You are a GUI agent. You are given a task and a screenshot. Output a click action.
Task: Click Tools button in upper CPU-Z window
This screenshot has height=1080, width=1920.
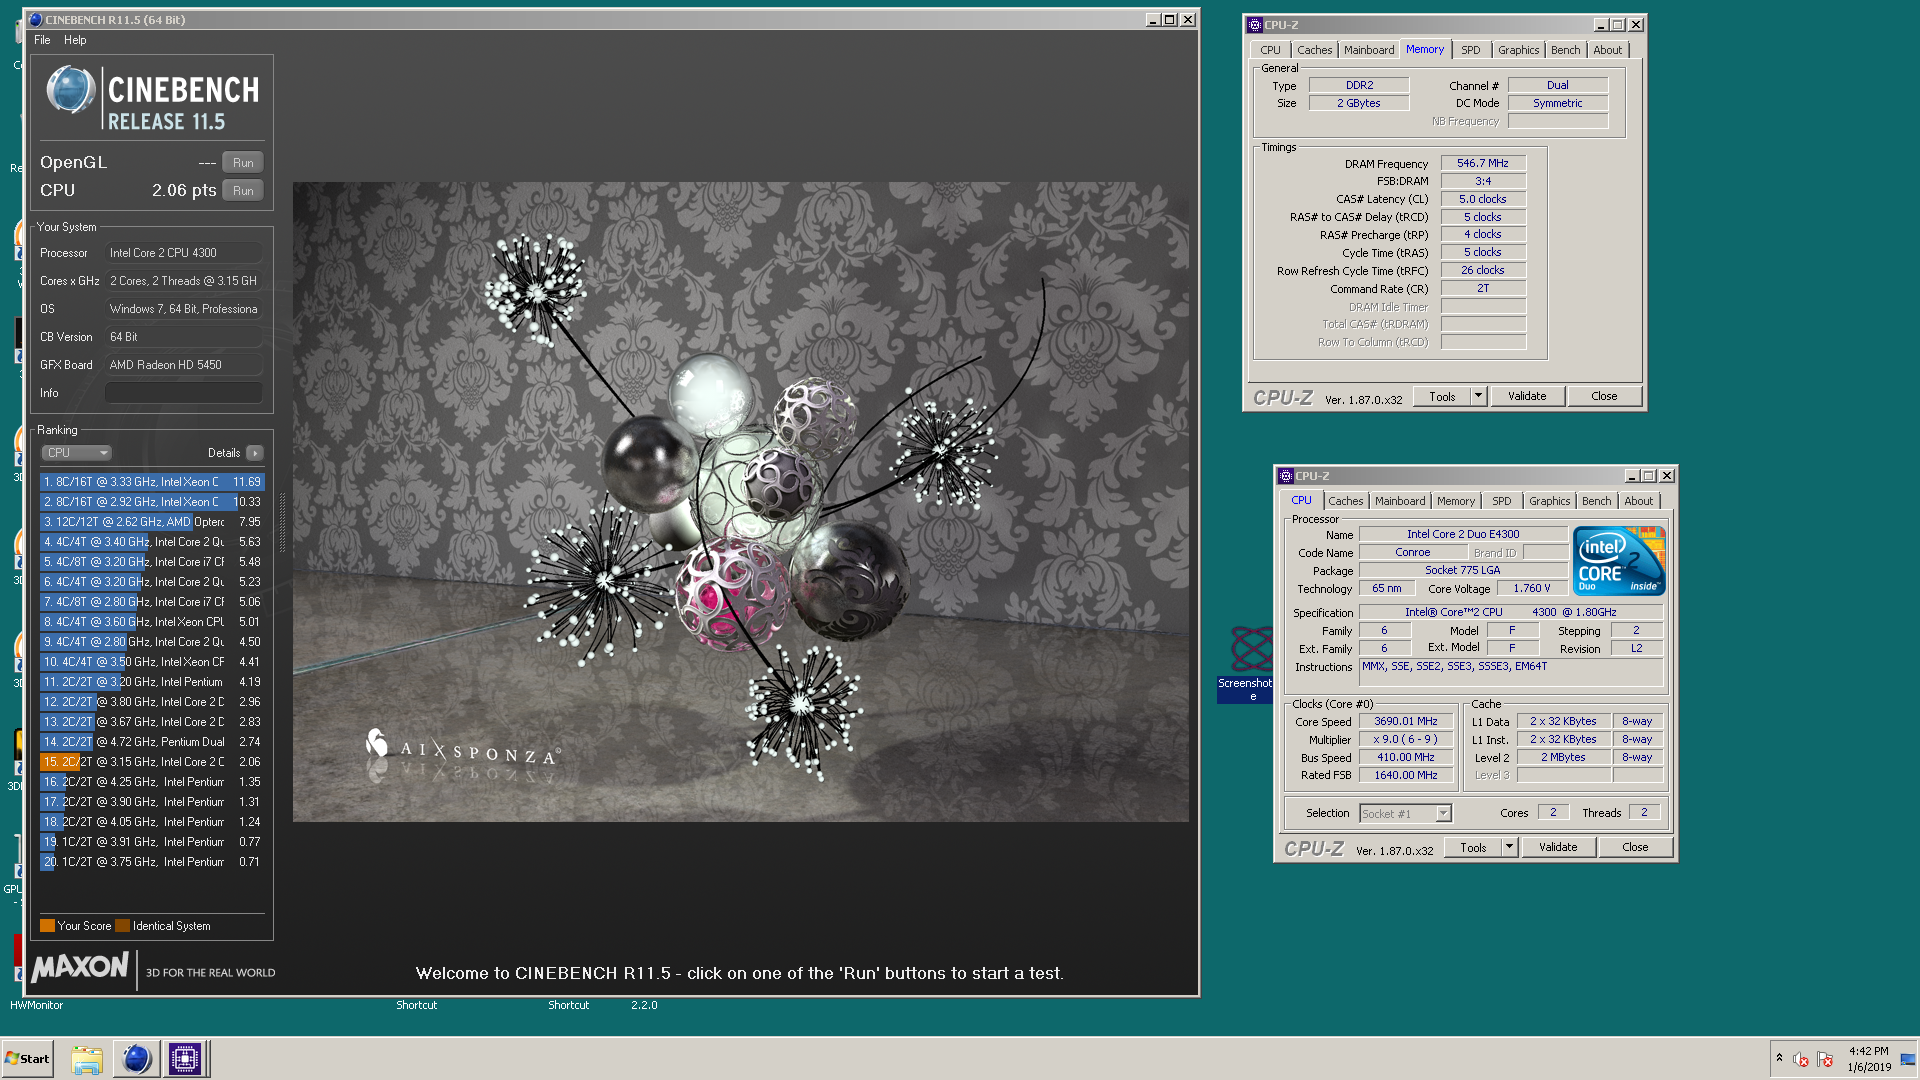(1442, 397)
